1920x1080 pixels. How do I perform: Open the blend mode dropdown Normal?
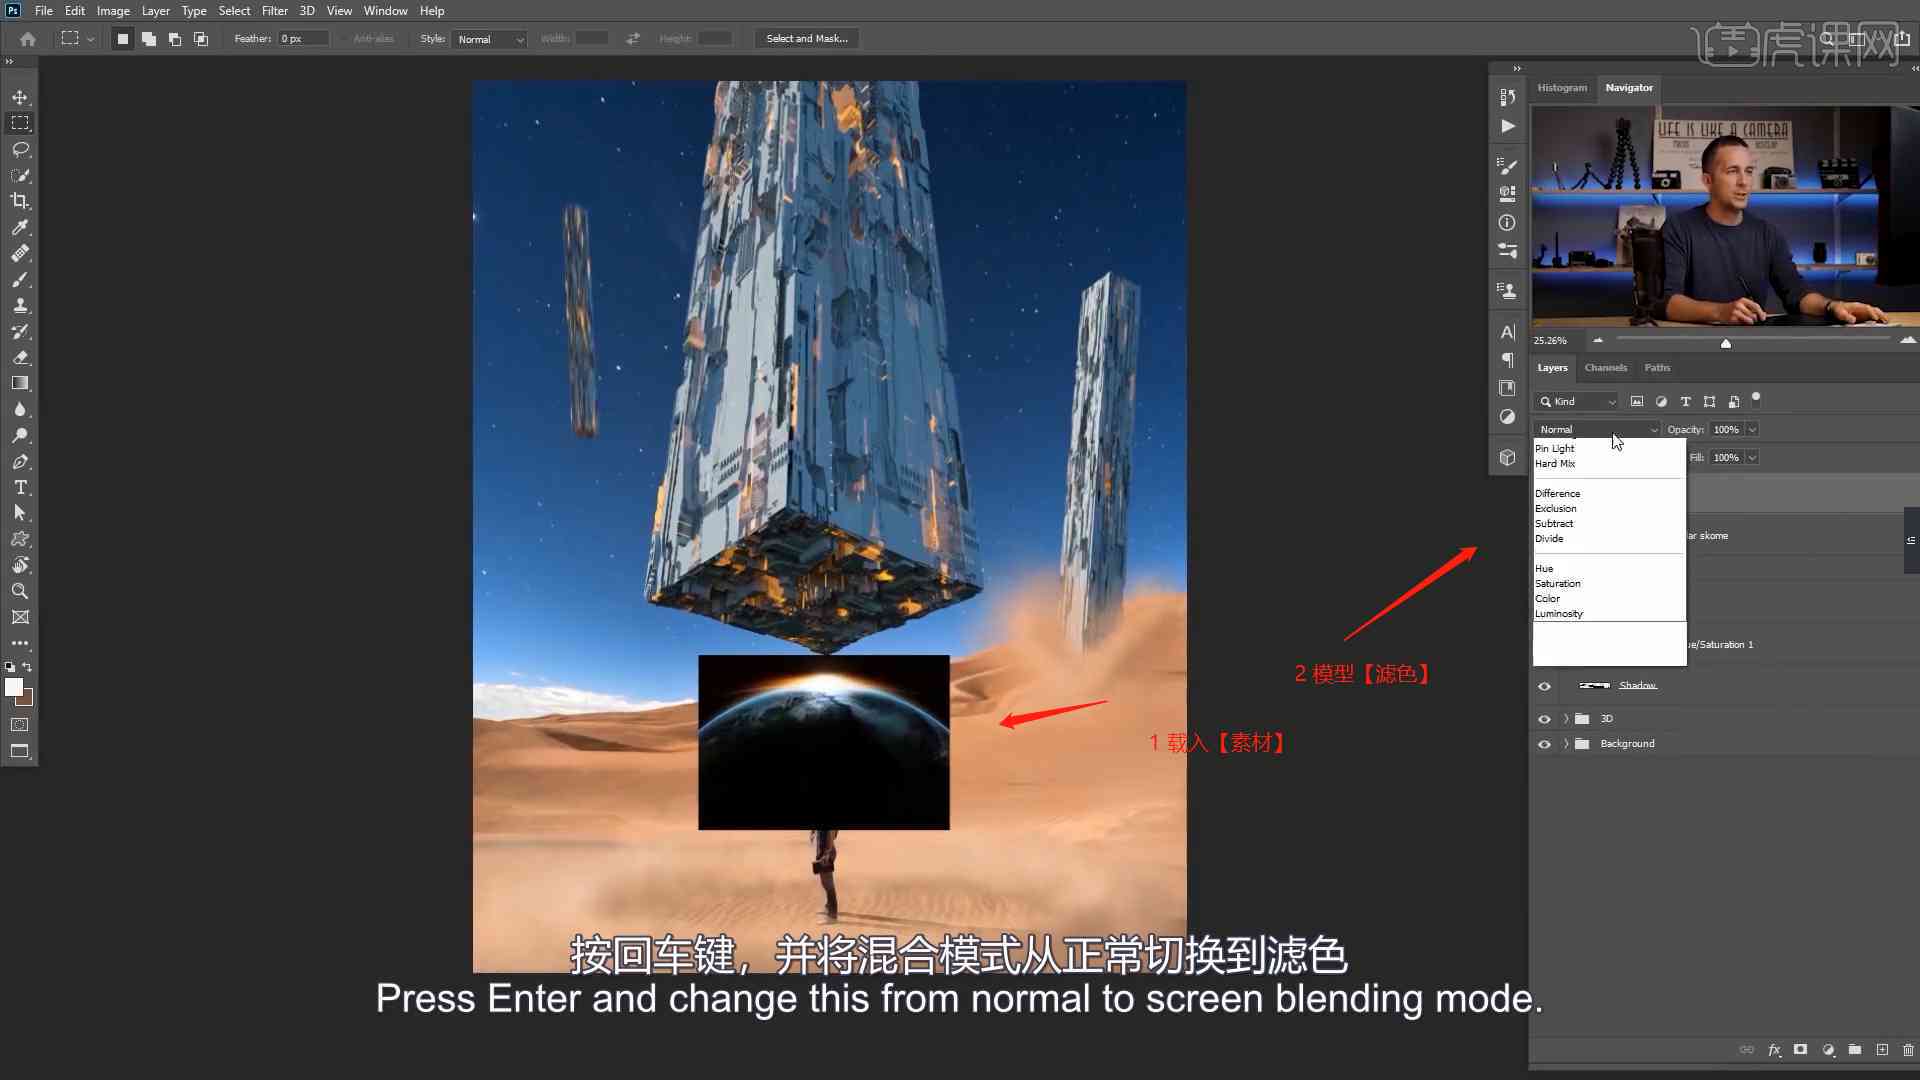pos(1597,429)
